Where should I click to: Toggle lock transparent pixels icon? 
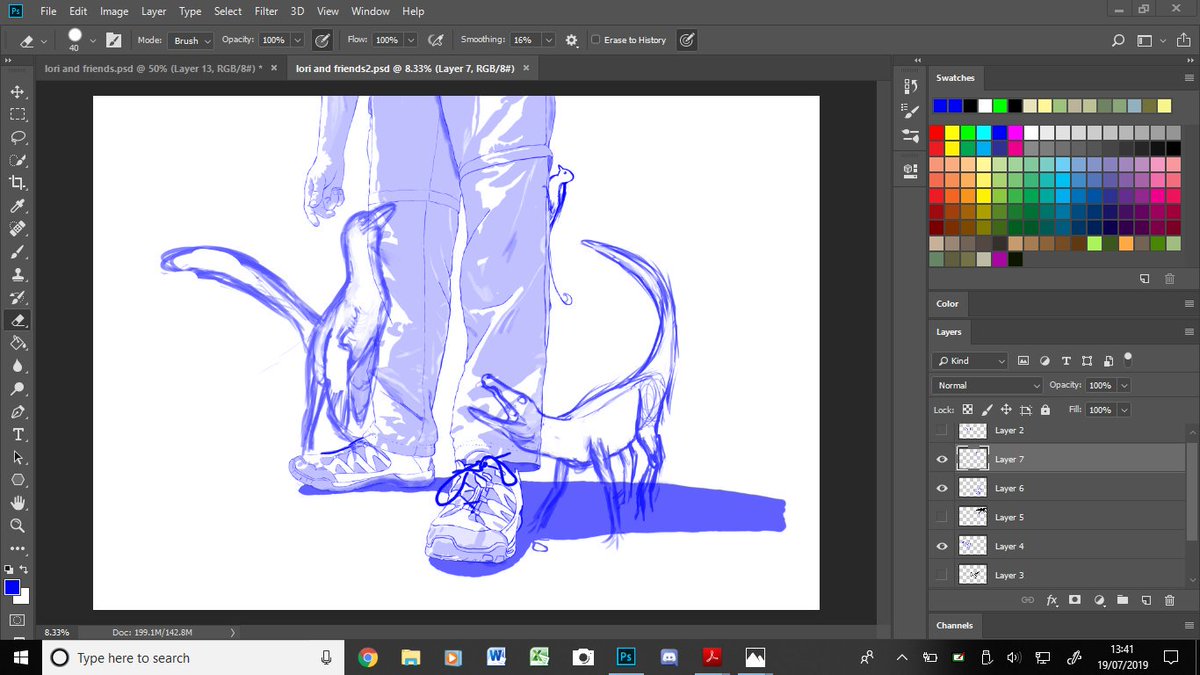(x=967, y=410)
